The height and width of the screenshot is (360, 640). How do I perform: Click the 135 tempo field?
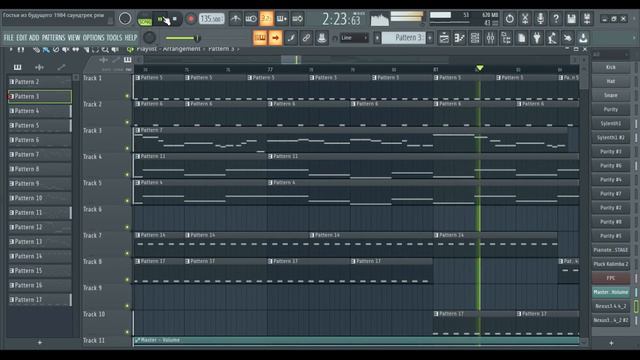pyautogui.click(x=211, y=19)
